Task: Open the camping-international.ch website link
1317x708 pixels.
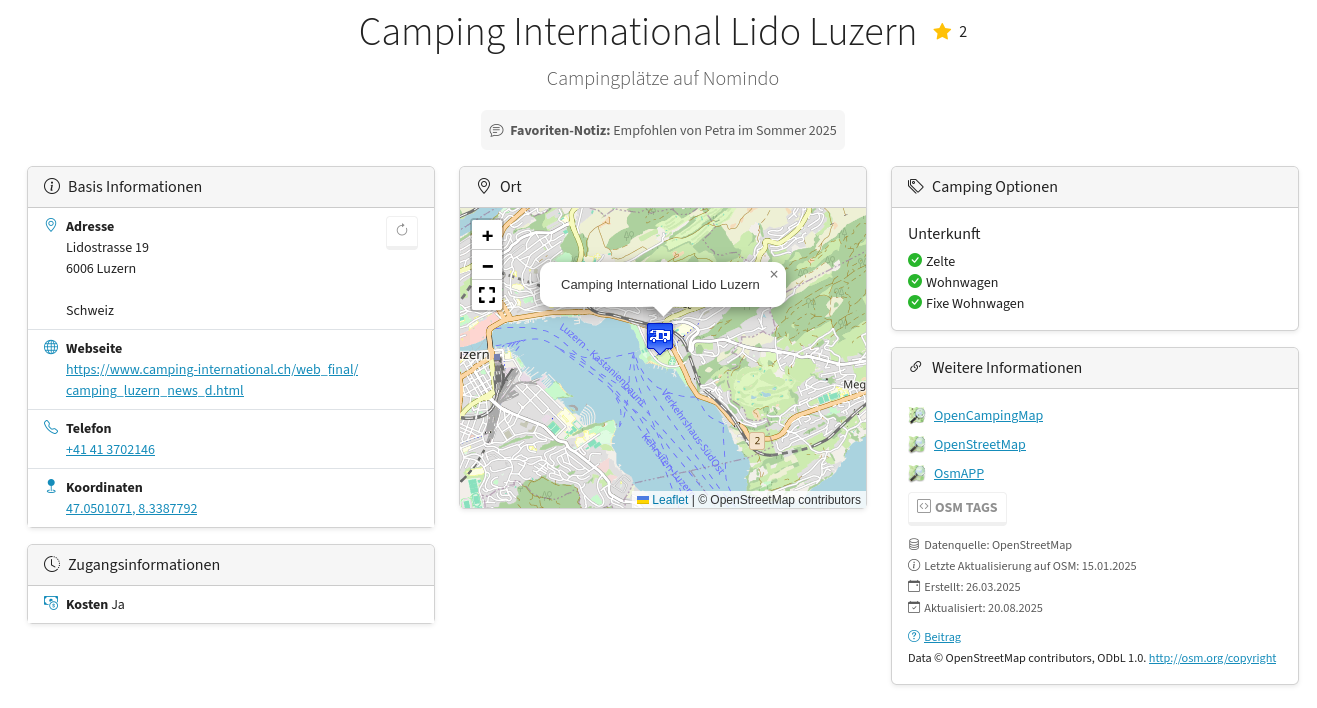Action: pyautogui.click(x=212, y=380)
